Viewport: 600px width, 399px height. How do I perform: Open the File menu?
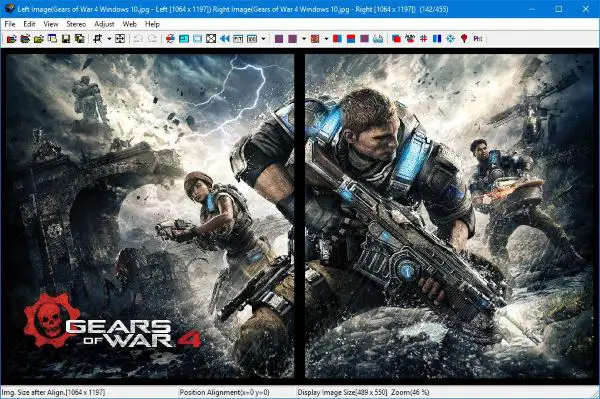click(10, 24)
